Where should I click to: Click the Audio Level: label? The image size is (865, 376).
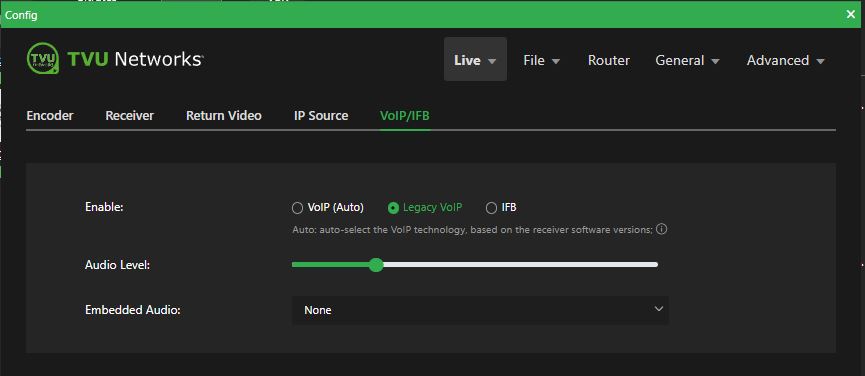point(118,265)
